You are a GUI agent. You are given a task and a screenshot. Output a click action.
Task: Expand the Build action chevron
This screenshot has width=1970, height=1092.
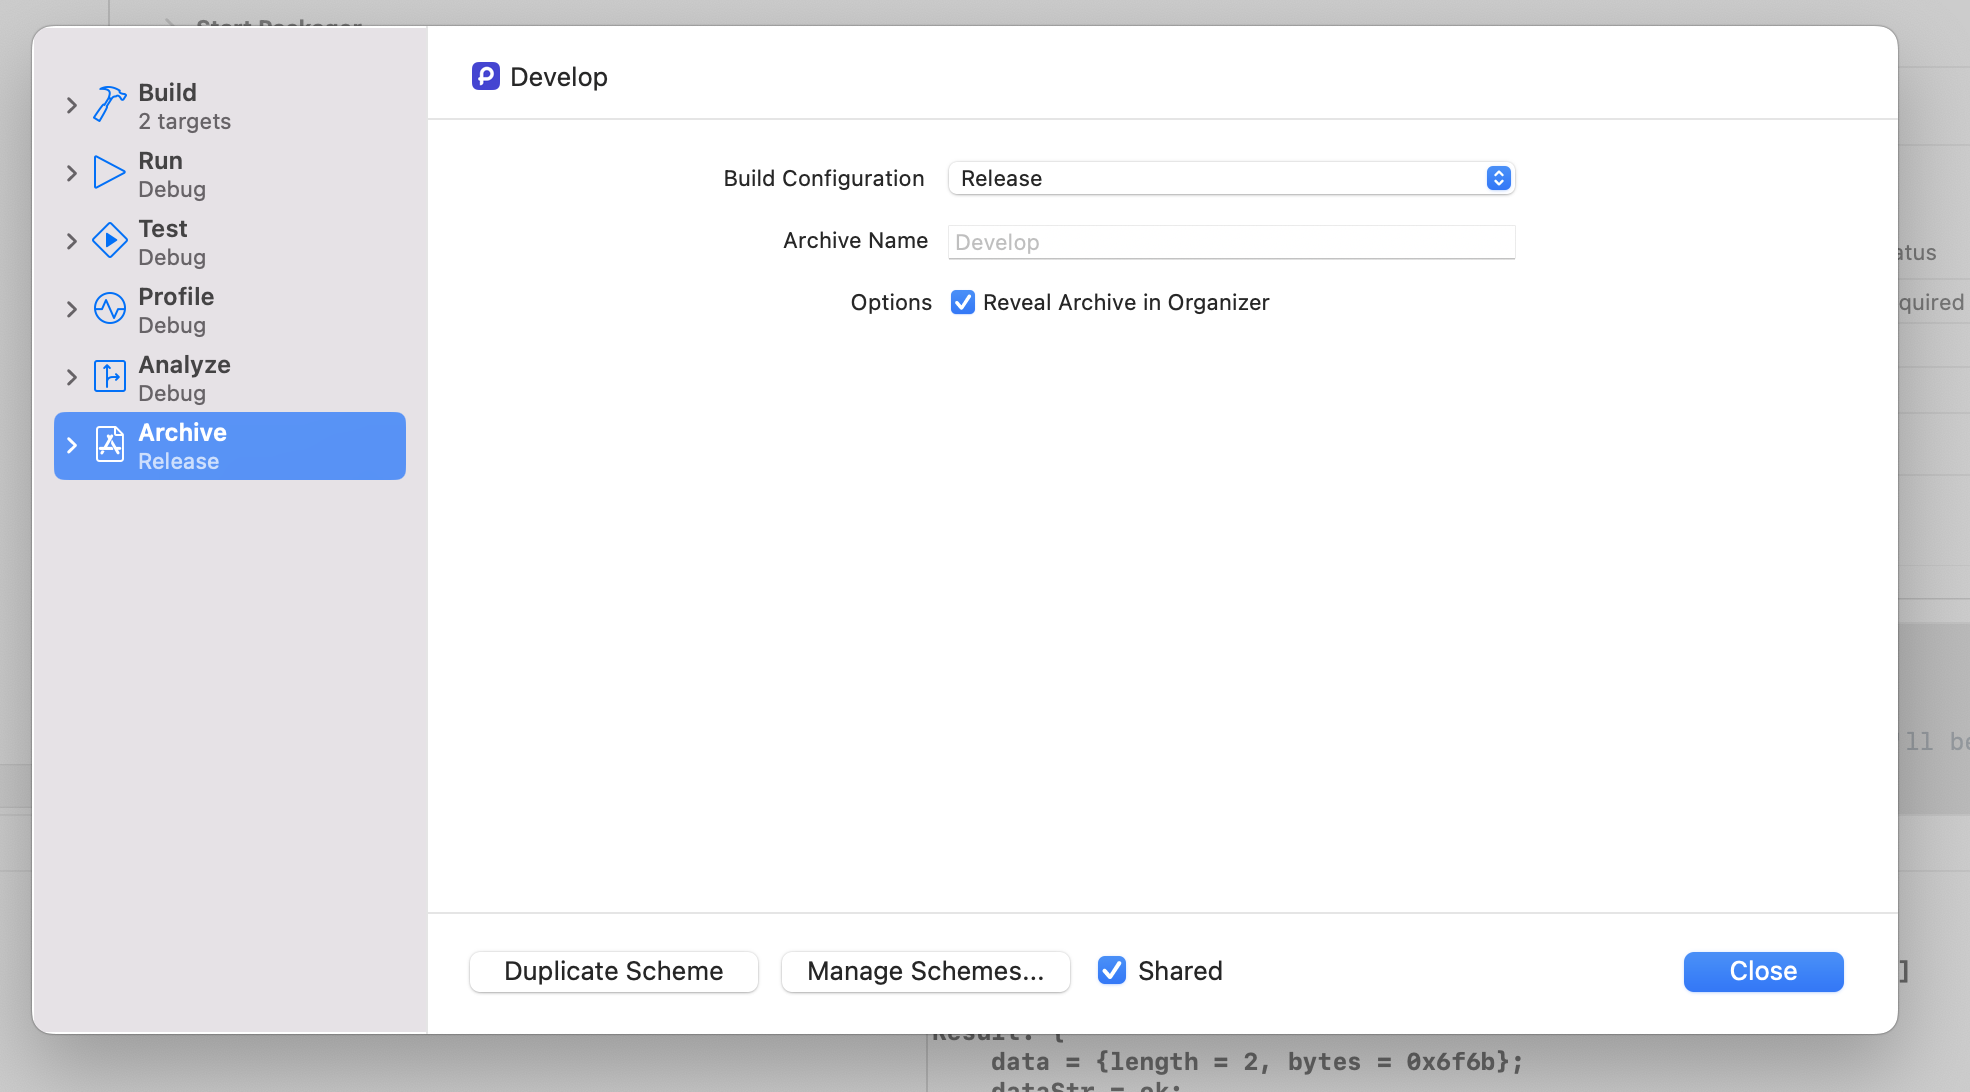point(71,105)
